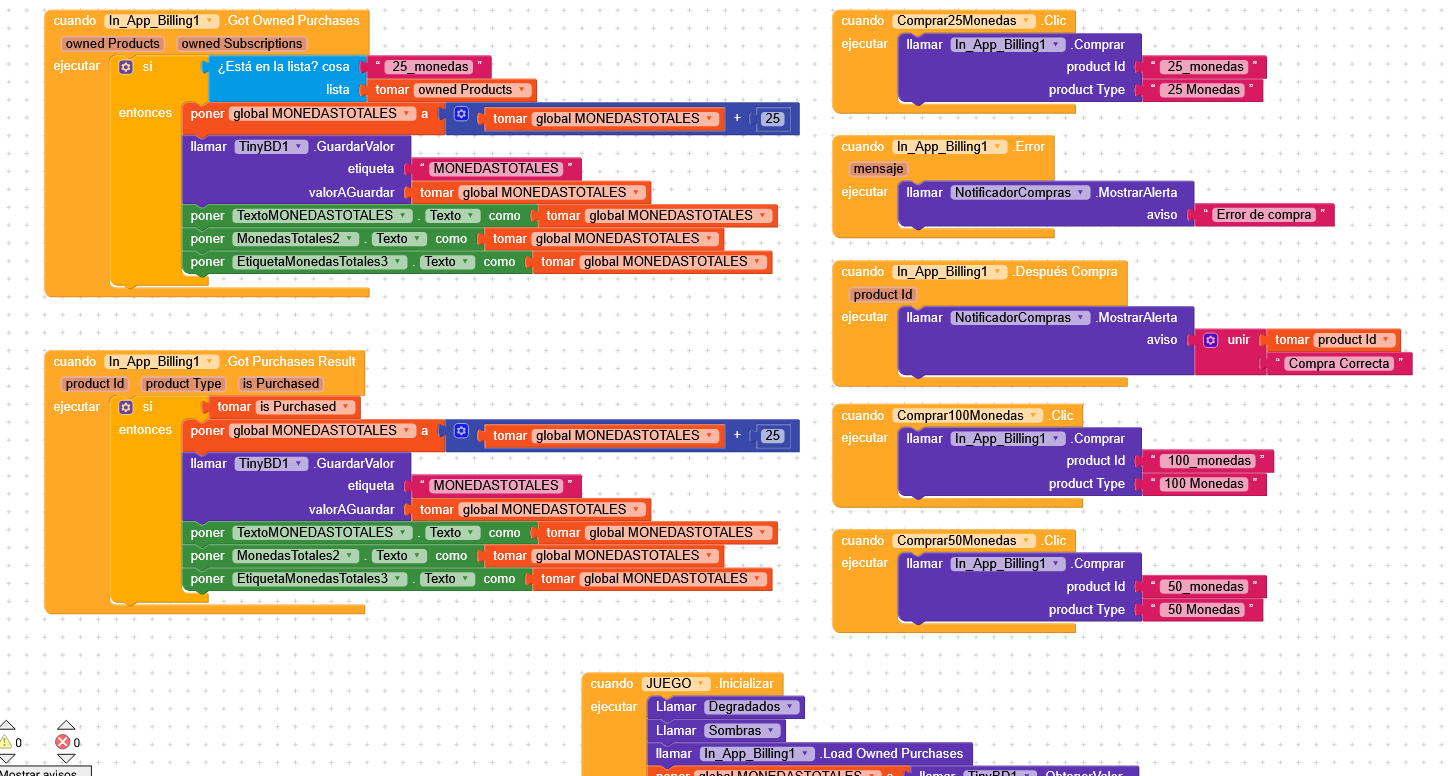Open the Comprar100Monedas component dropdown
The image size is (1454, 776).
coord(968,416)
